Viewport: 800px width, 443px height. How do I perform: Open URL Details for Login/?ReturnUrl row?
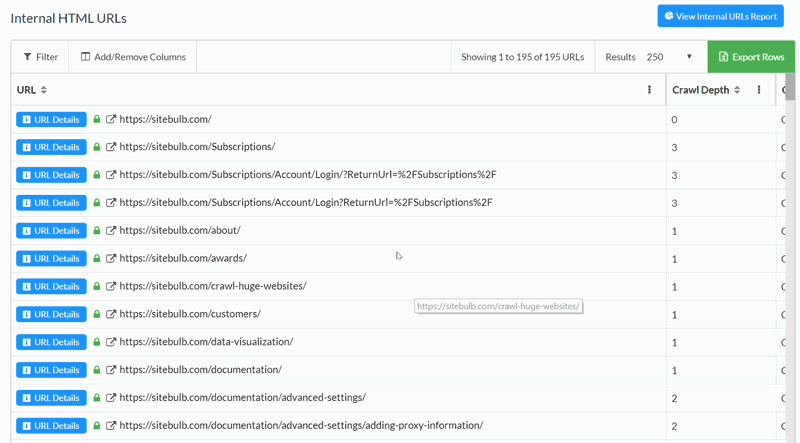(51, 175)
